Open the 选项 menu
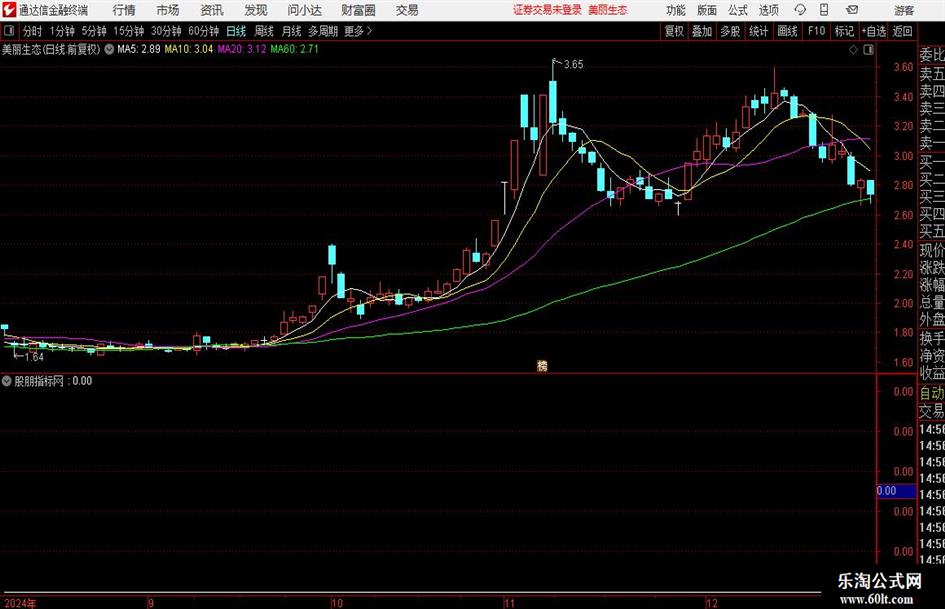This screenshot has height=609, width=945. tap(768, 10)
